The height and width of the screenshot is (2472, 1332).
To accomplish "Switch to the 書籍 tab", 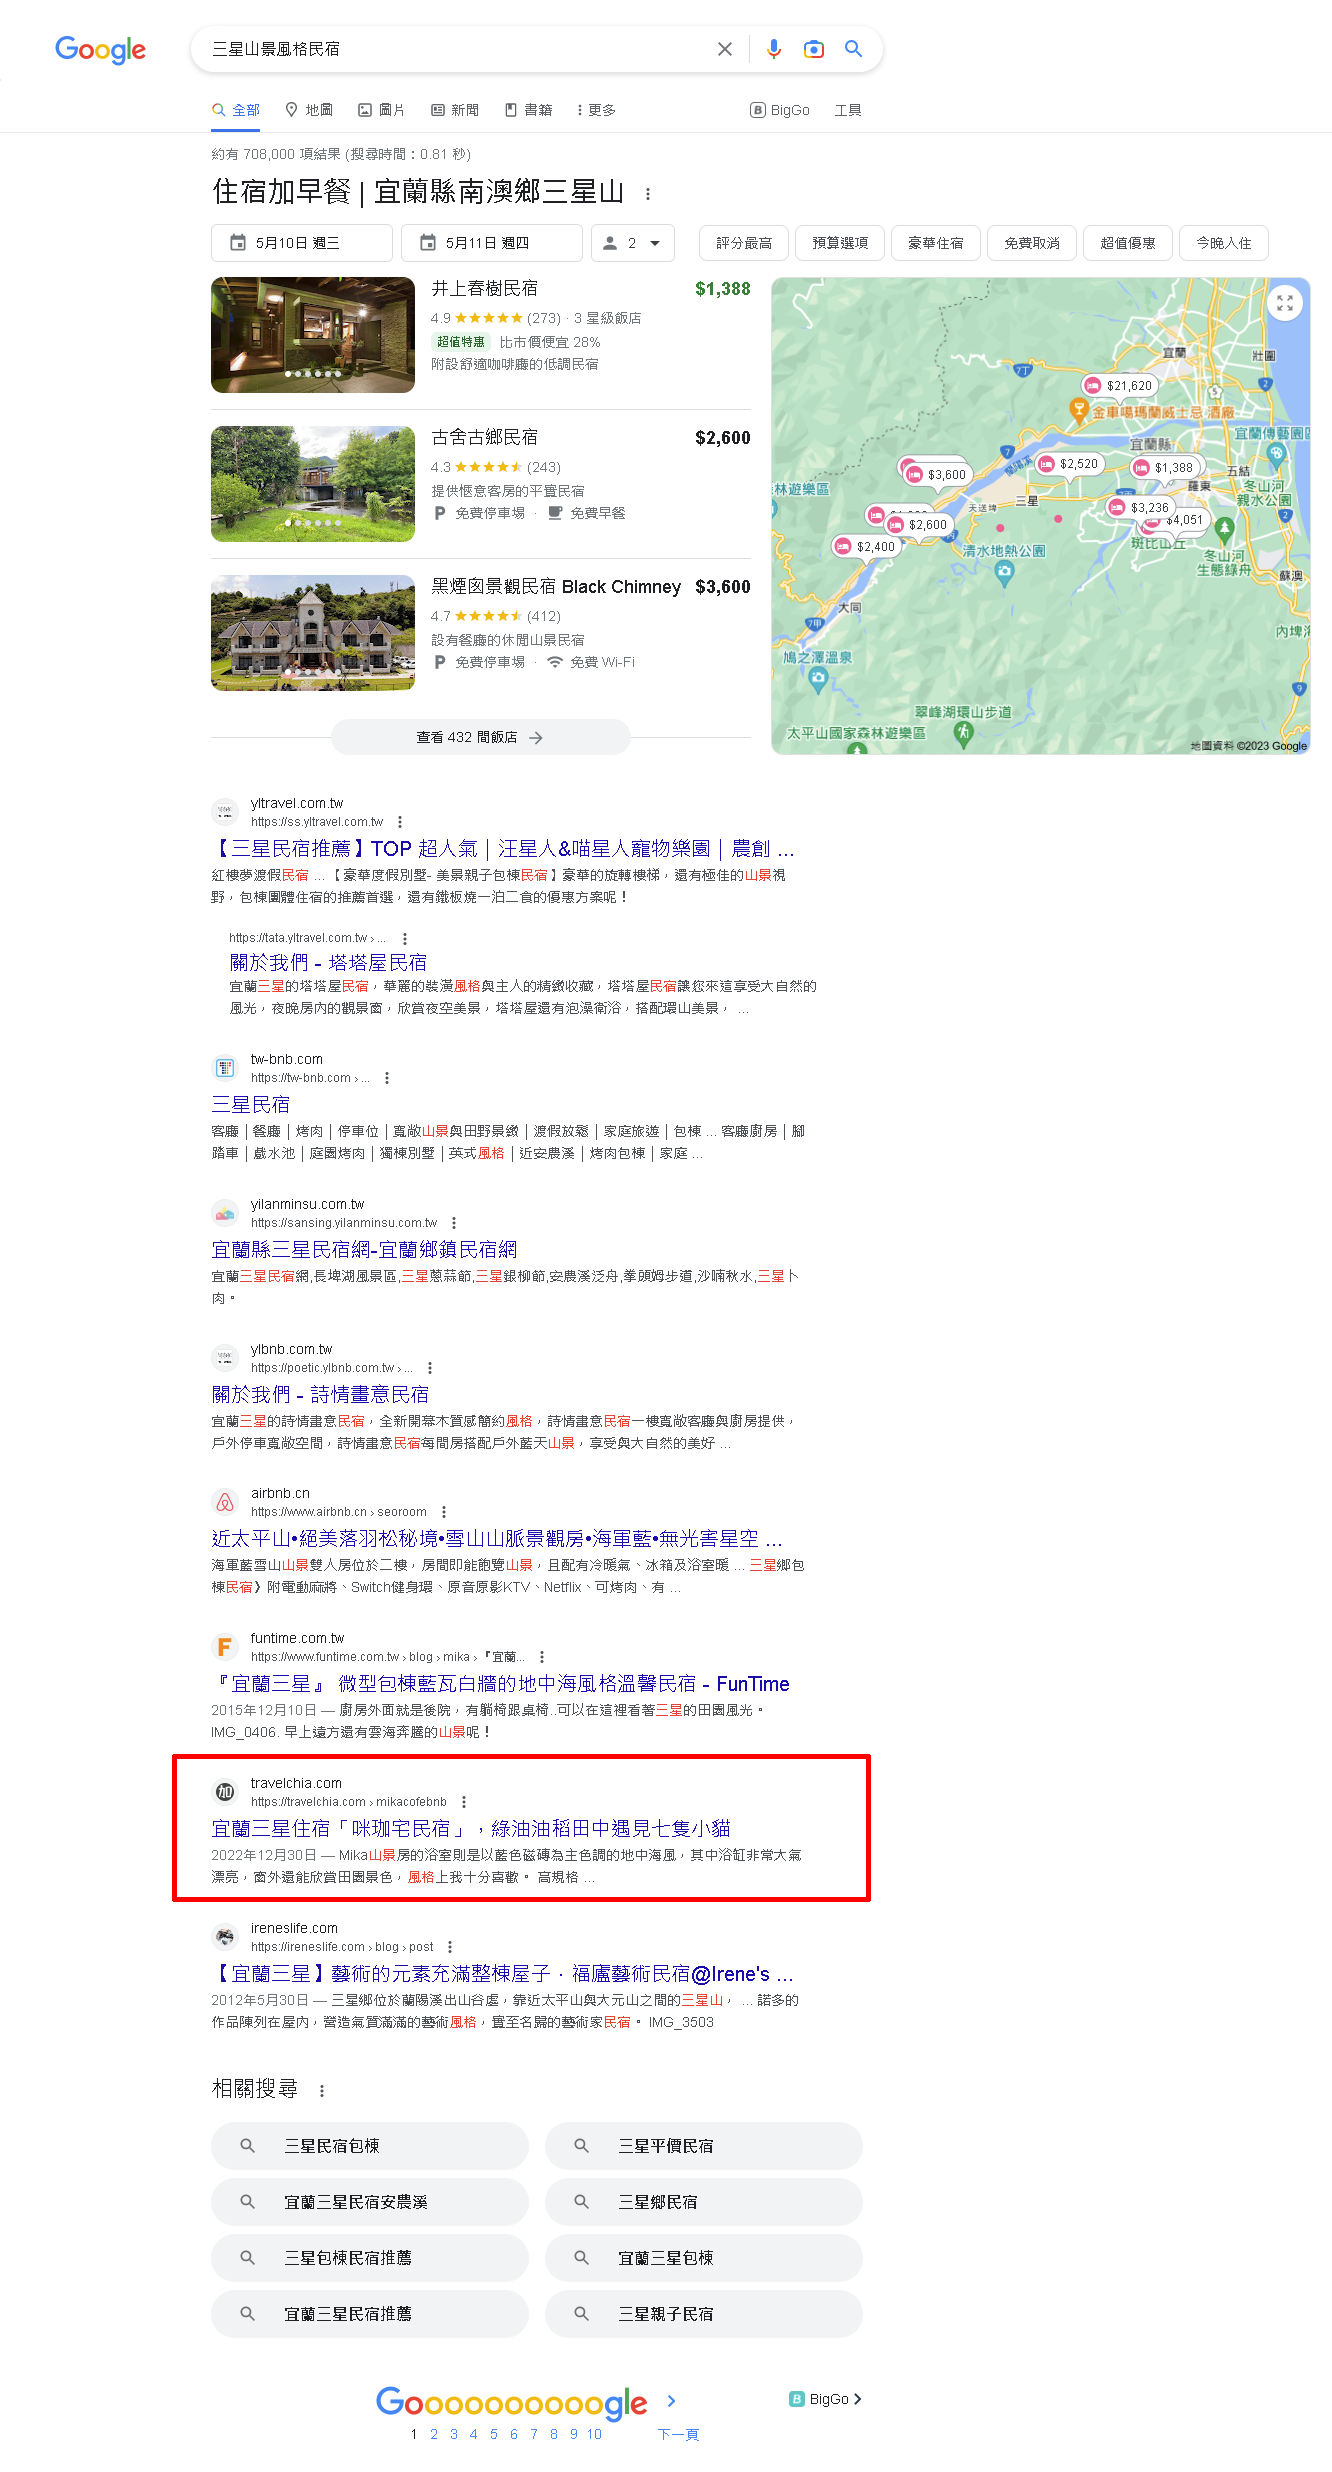I will click(528, 110).
